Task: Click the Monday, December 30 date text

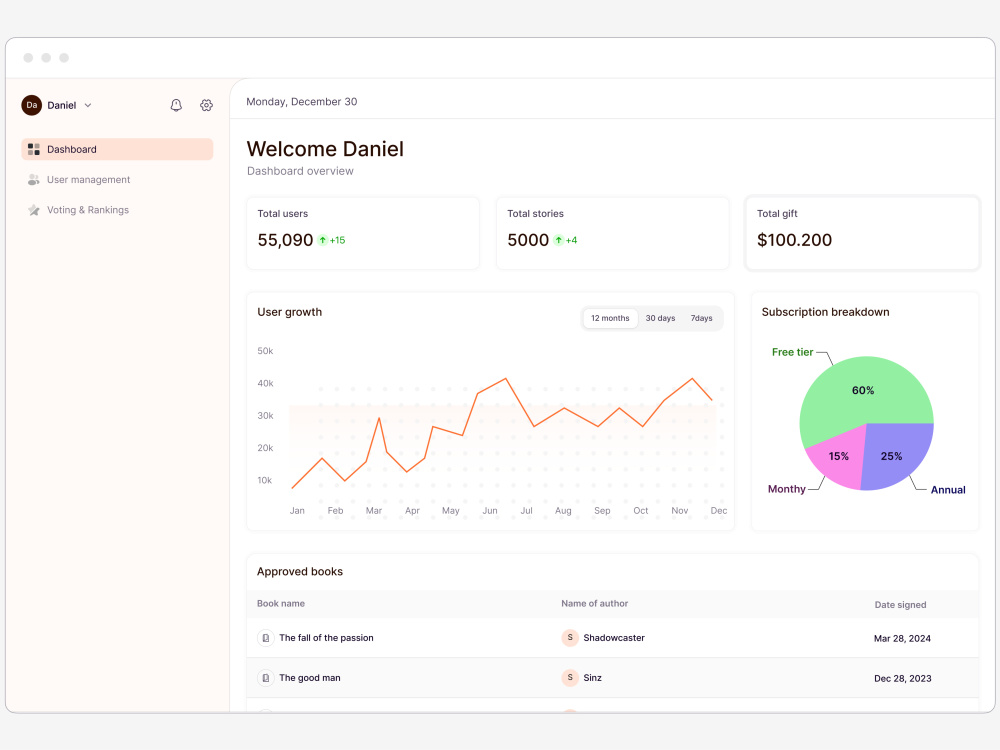Action: (x=302, y=101)
